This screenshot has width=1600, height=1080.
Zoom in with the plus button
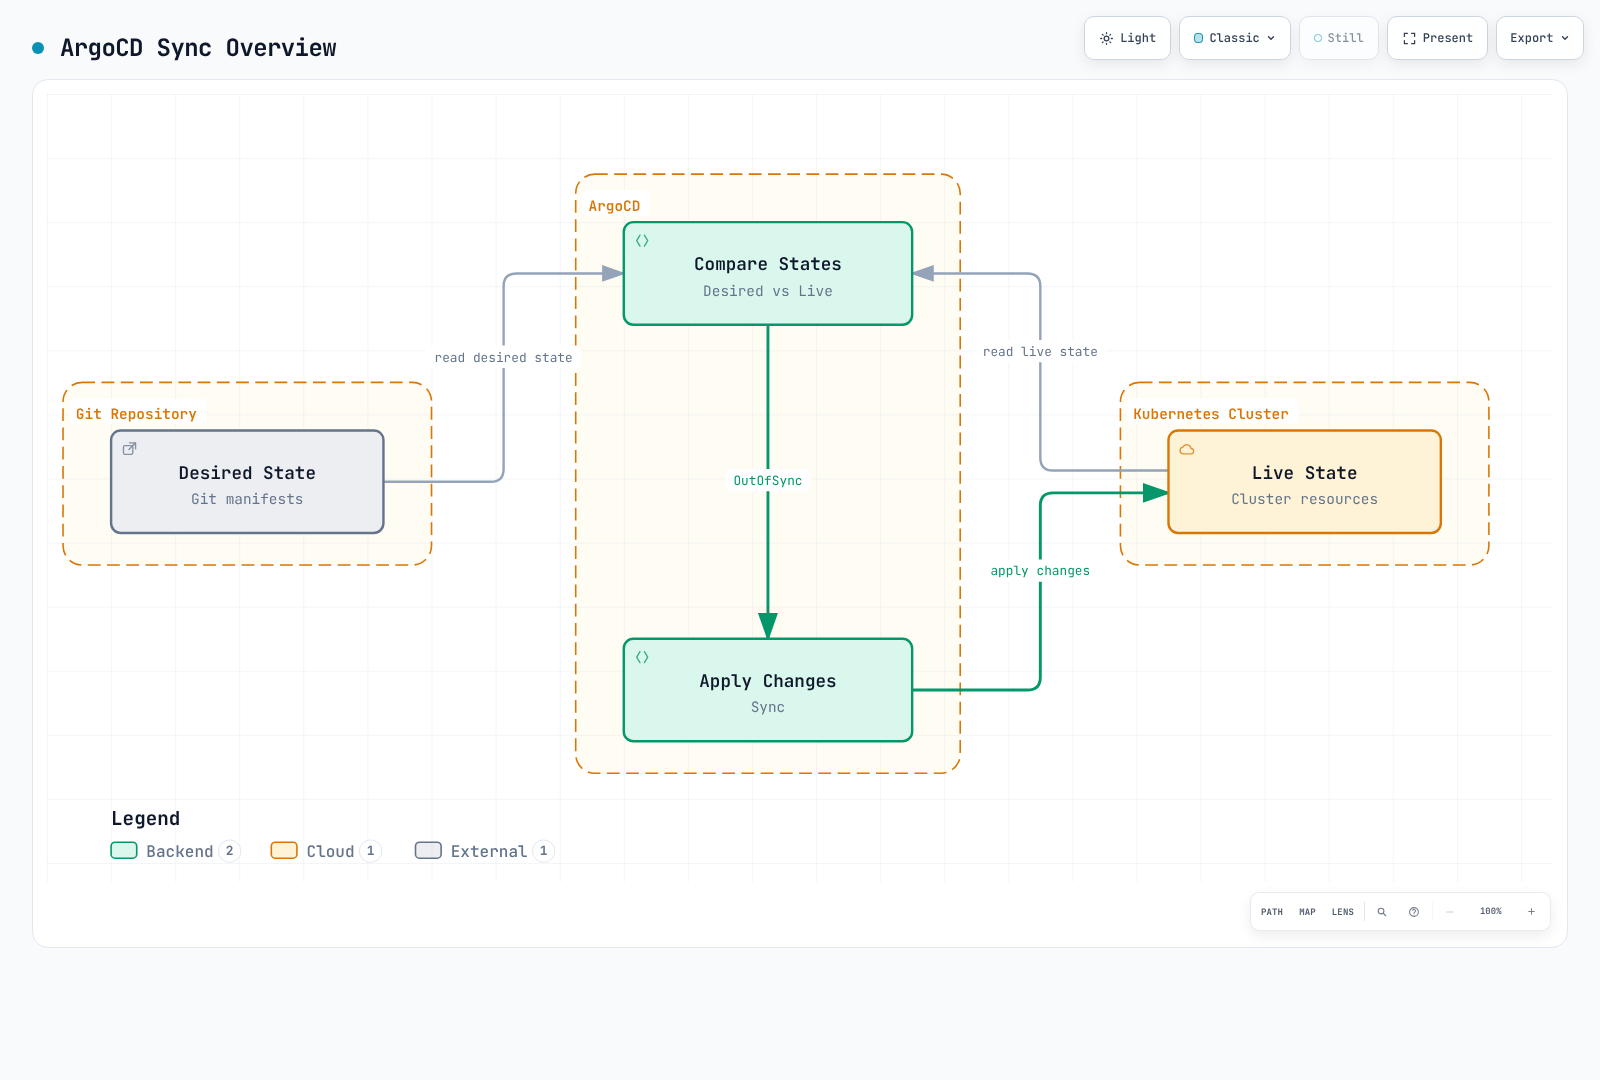(x=1531, y=912)
